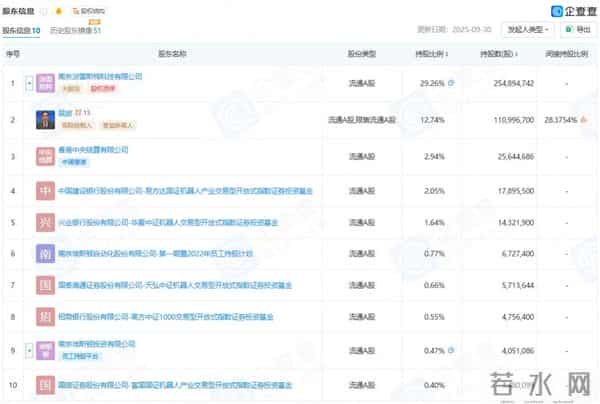This screenshot has height=404, width=600.
Task: Click the orange dot icon in the header
Action: coord(59,11)
